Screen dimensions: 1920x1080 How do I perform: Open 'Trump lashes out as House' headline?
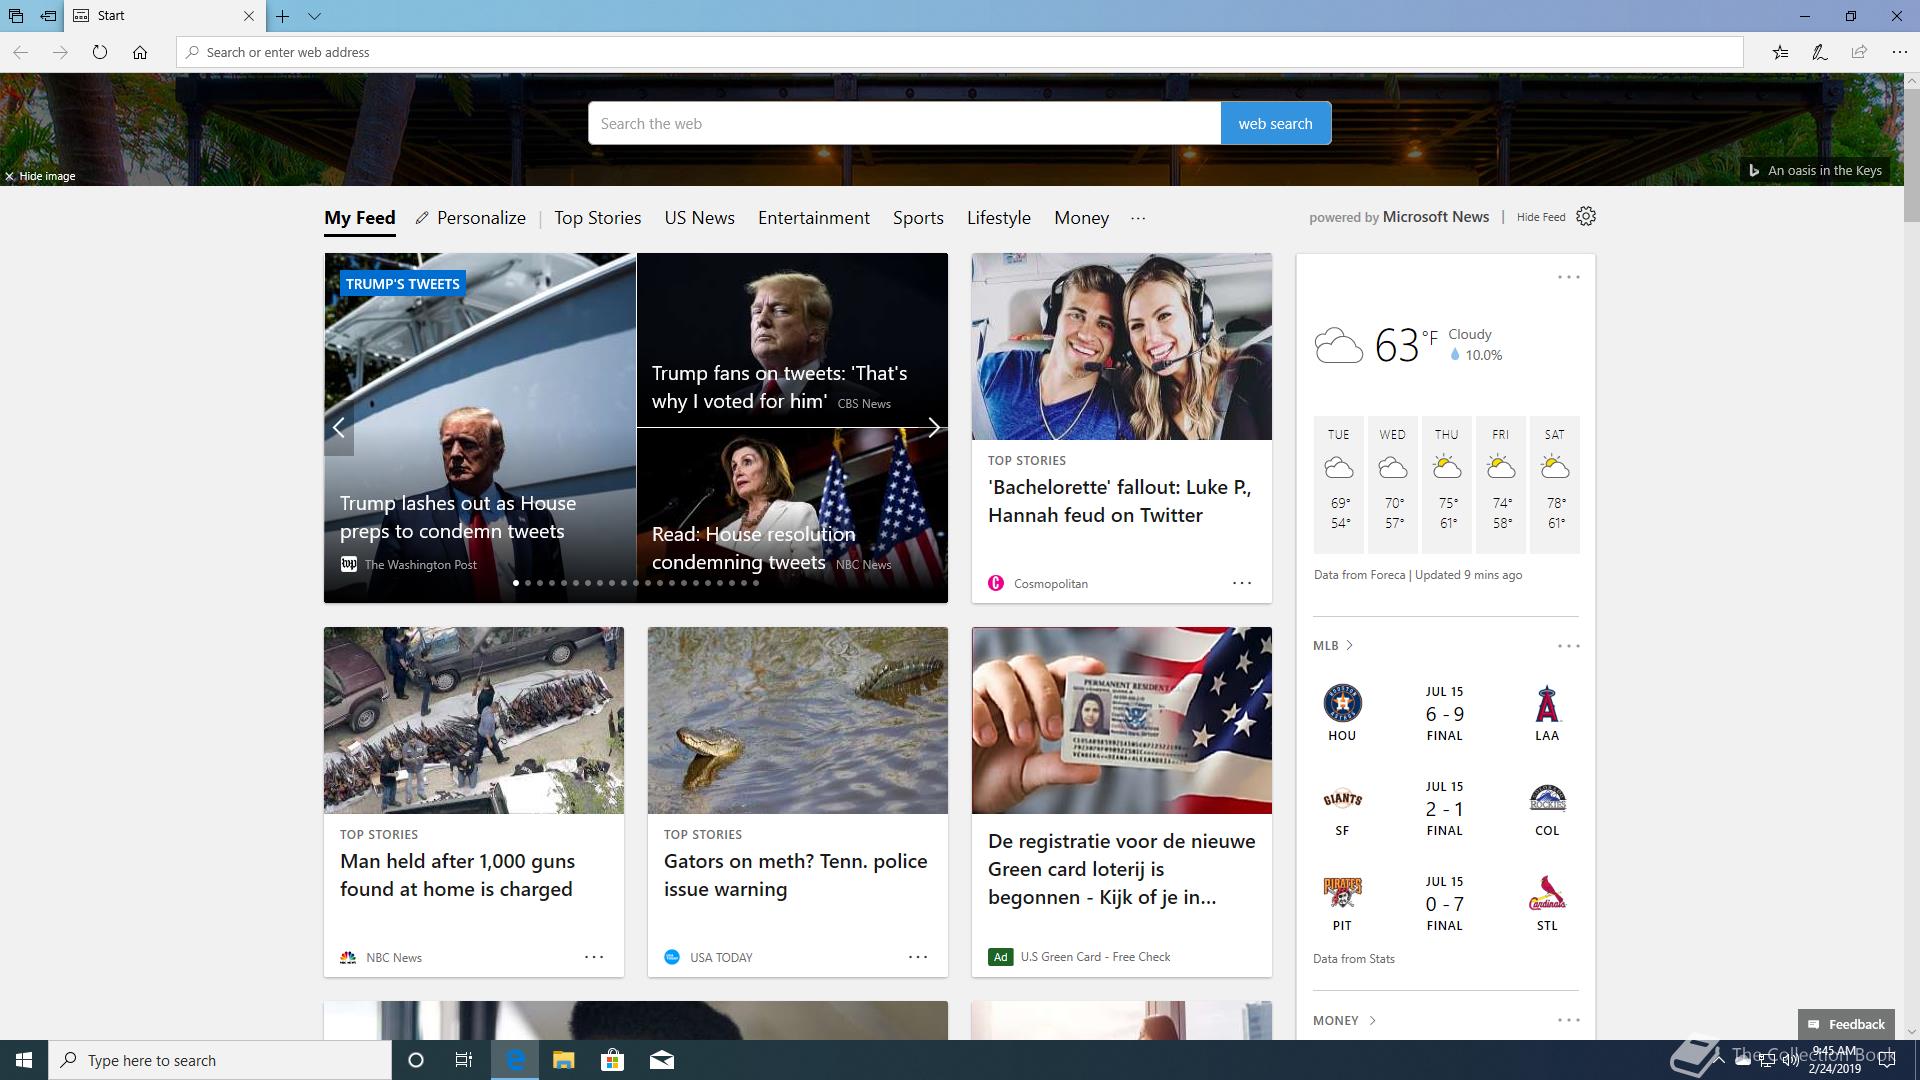[458, 517]
